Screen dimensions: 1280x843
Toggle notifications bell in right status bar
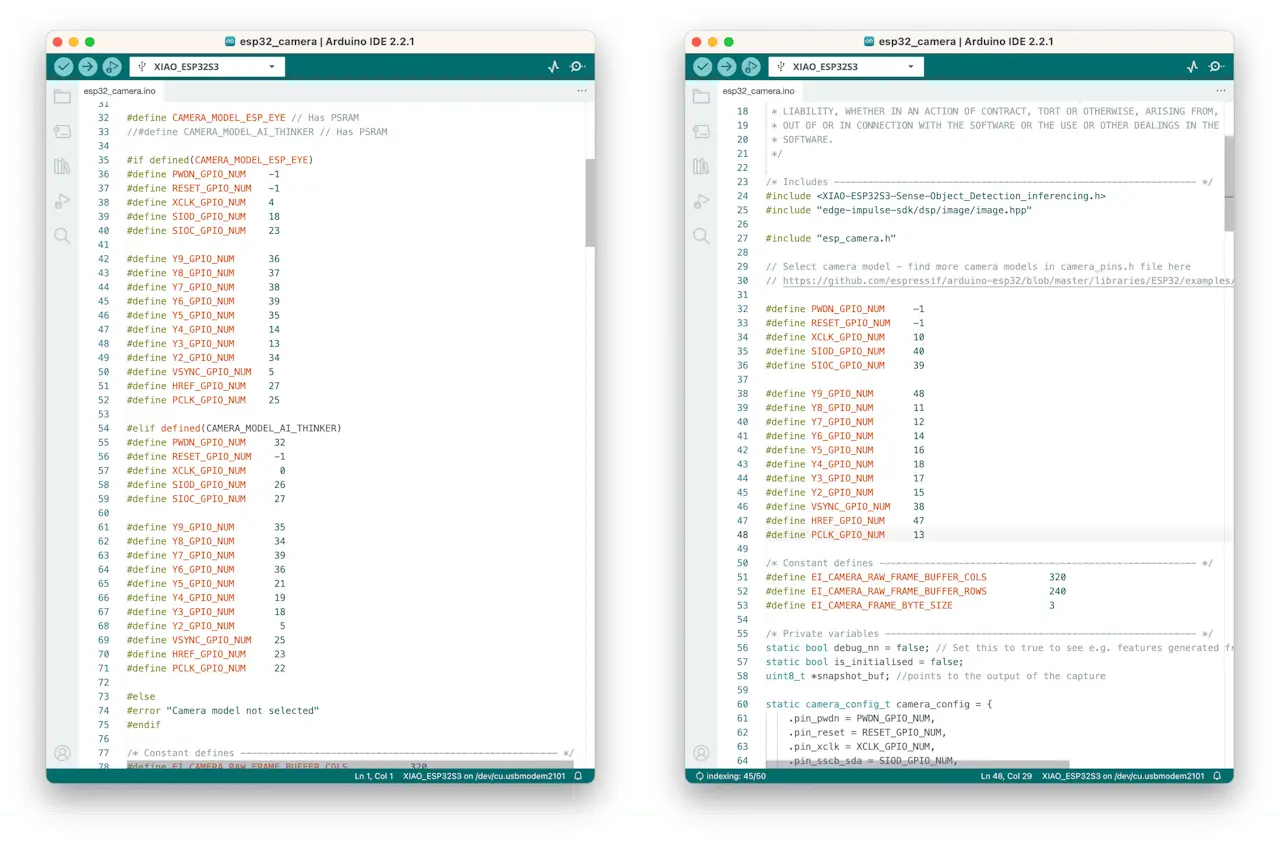[x=1217, y=776]
